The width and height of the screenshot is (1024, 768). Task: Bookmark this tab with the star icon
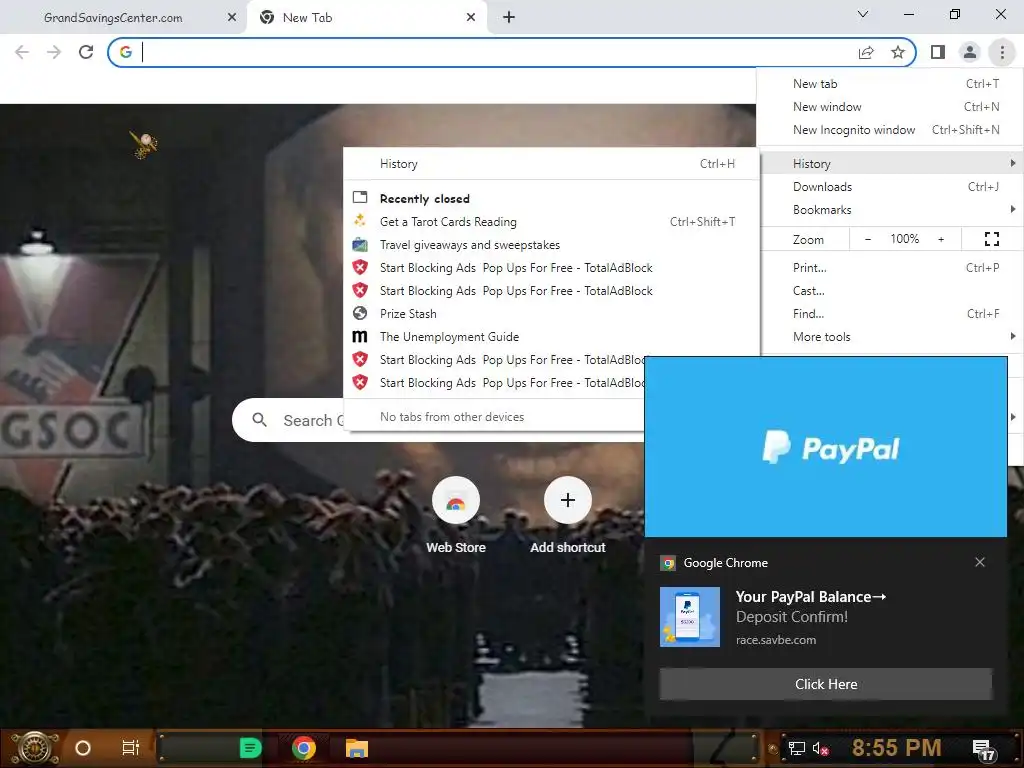[x=898, y=52]
